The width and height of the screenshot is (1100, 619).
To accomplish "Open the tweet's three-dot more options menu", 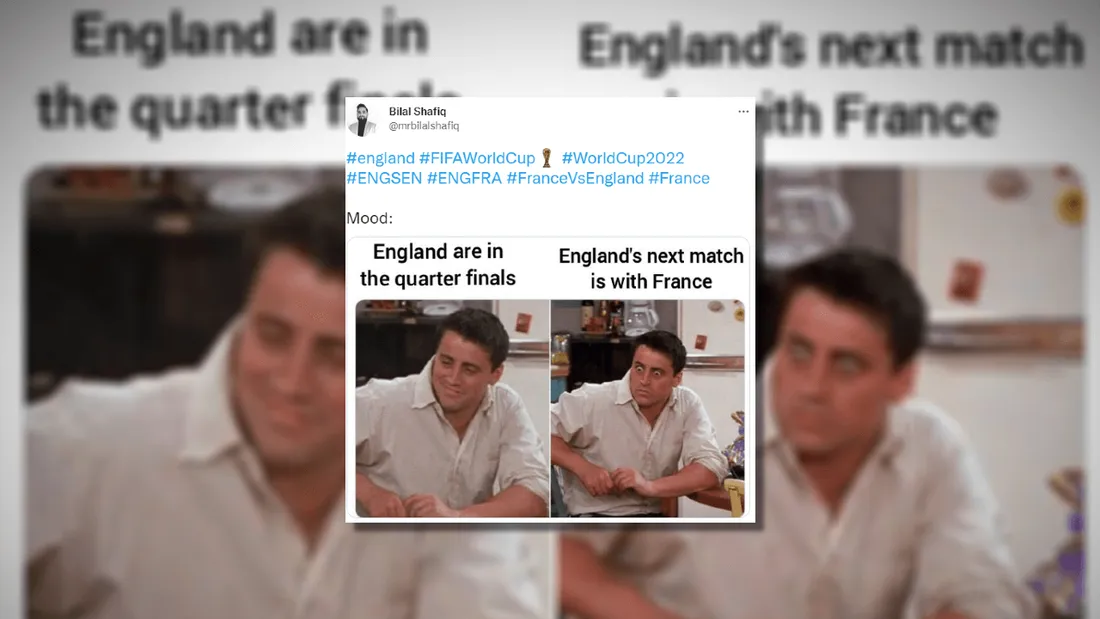I will (x=743, y=112).
